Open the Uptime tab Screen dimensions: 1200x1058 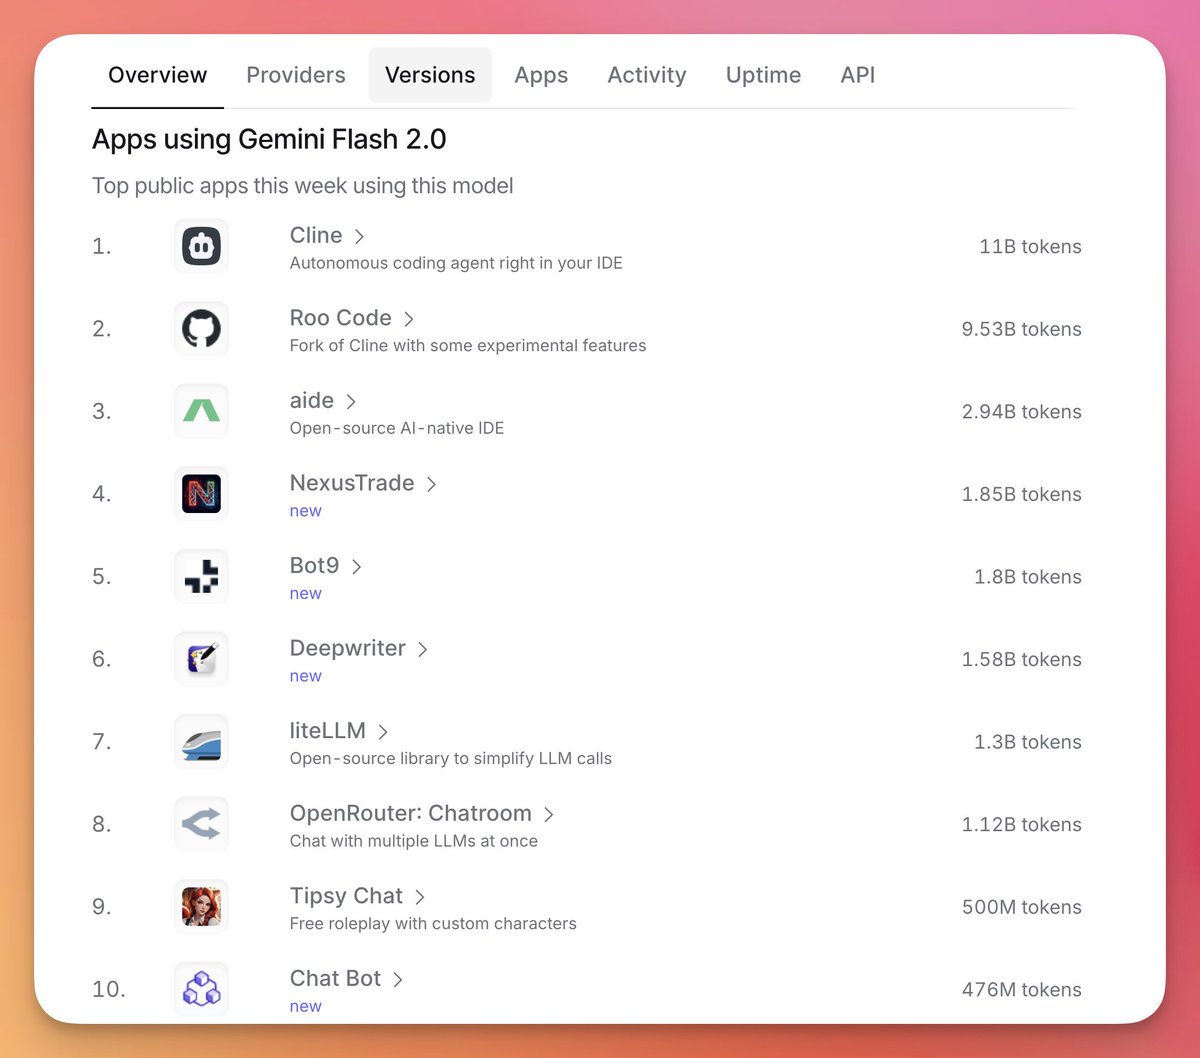[x=763, y=75]
